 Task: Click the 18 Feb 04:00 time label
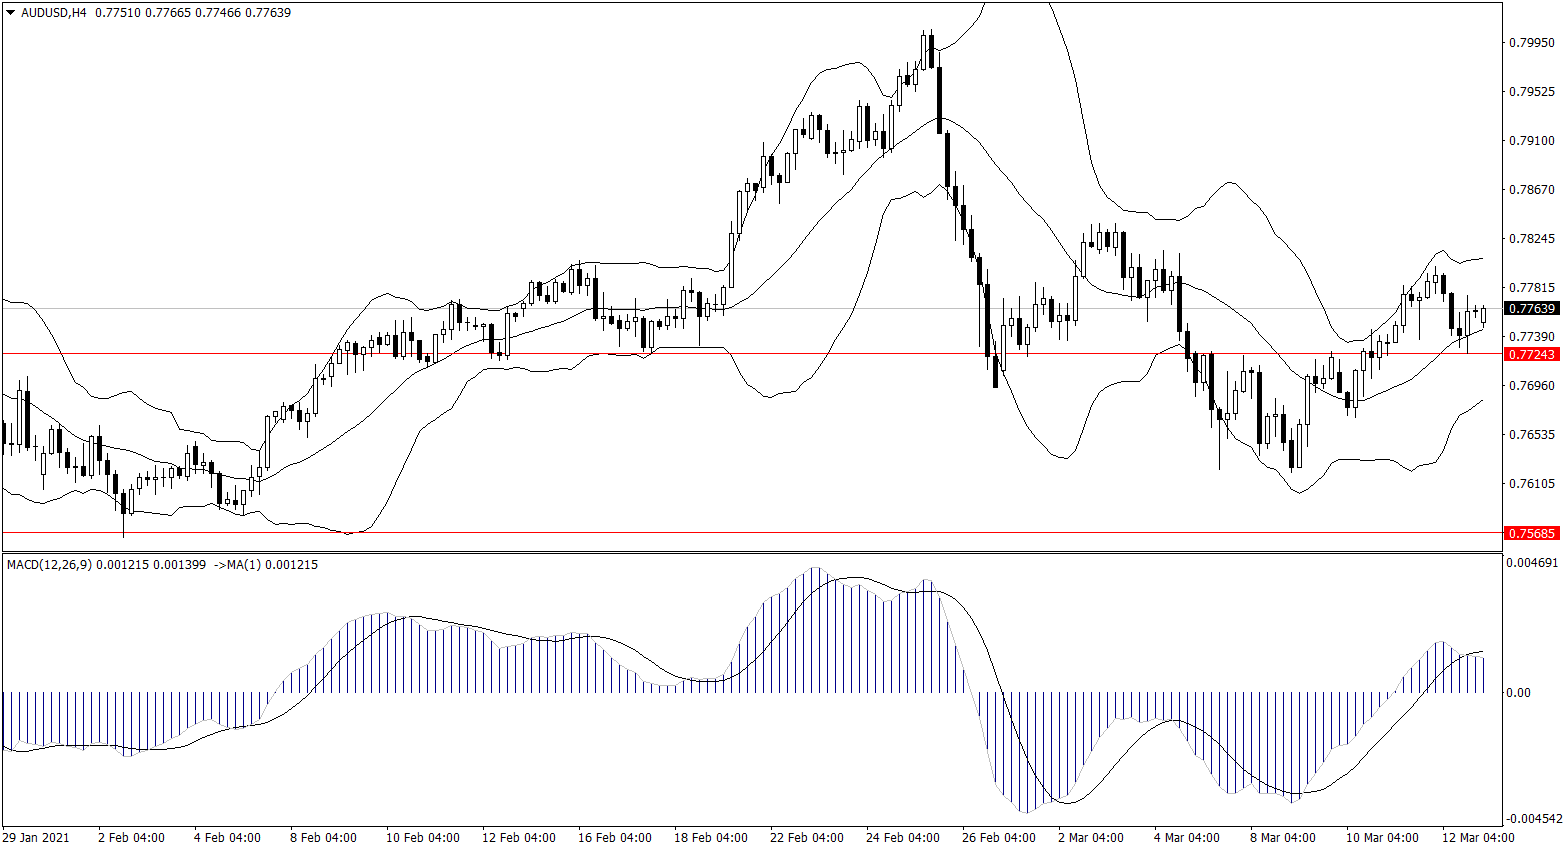[x=710, y=838]
